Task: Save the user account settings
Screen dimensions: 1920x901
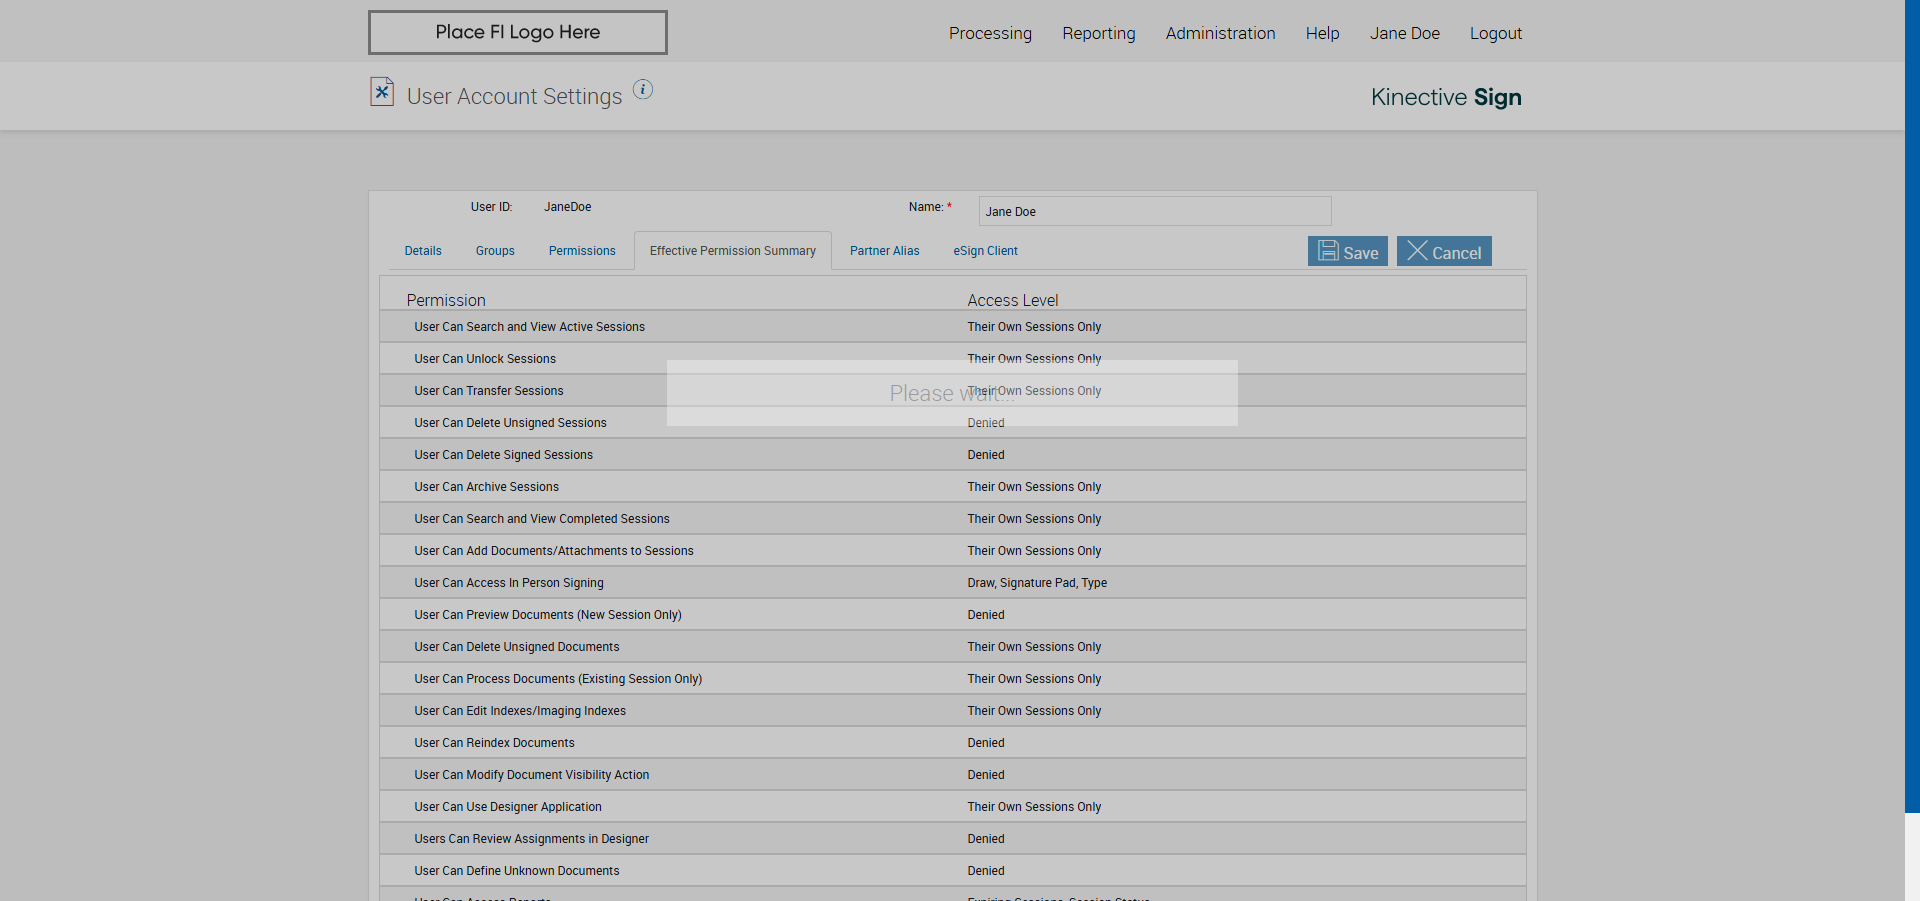Action: 1347,252
